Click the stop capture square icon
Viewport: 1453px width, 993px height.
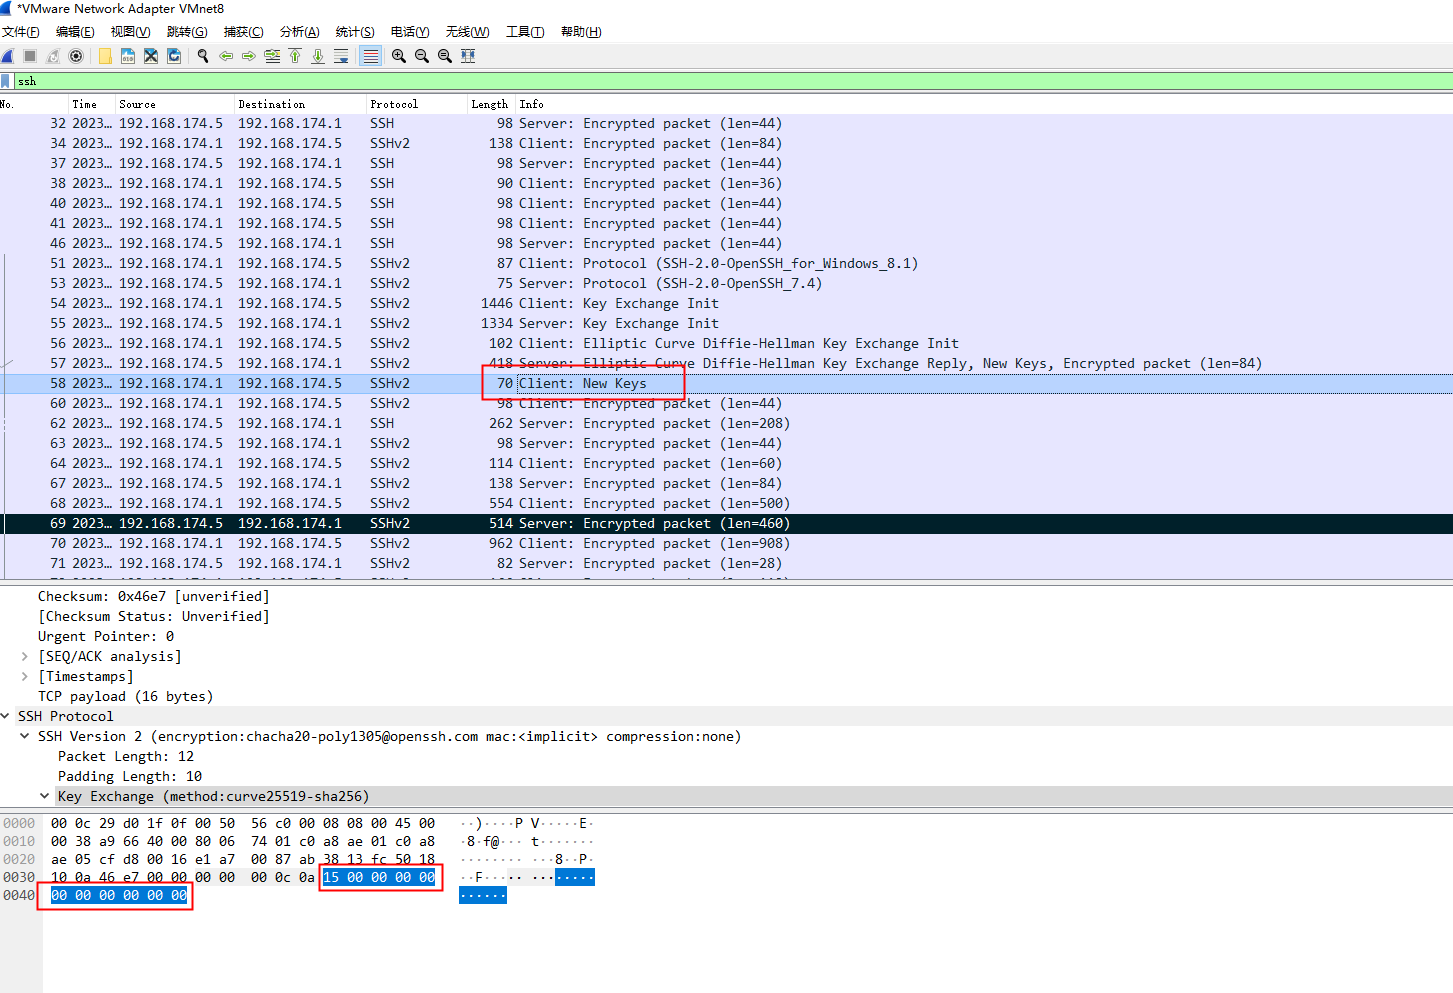30,56
